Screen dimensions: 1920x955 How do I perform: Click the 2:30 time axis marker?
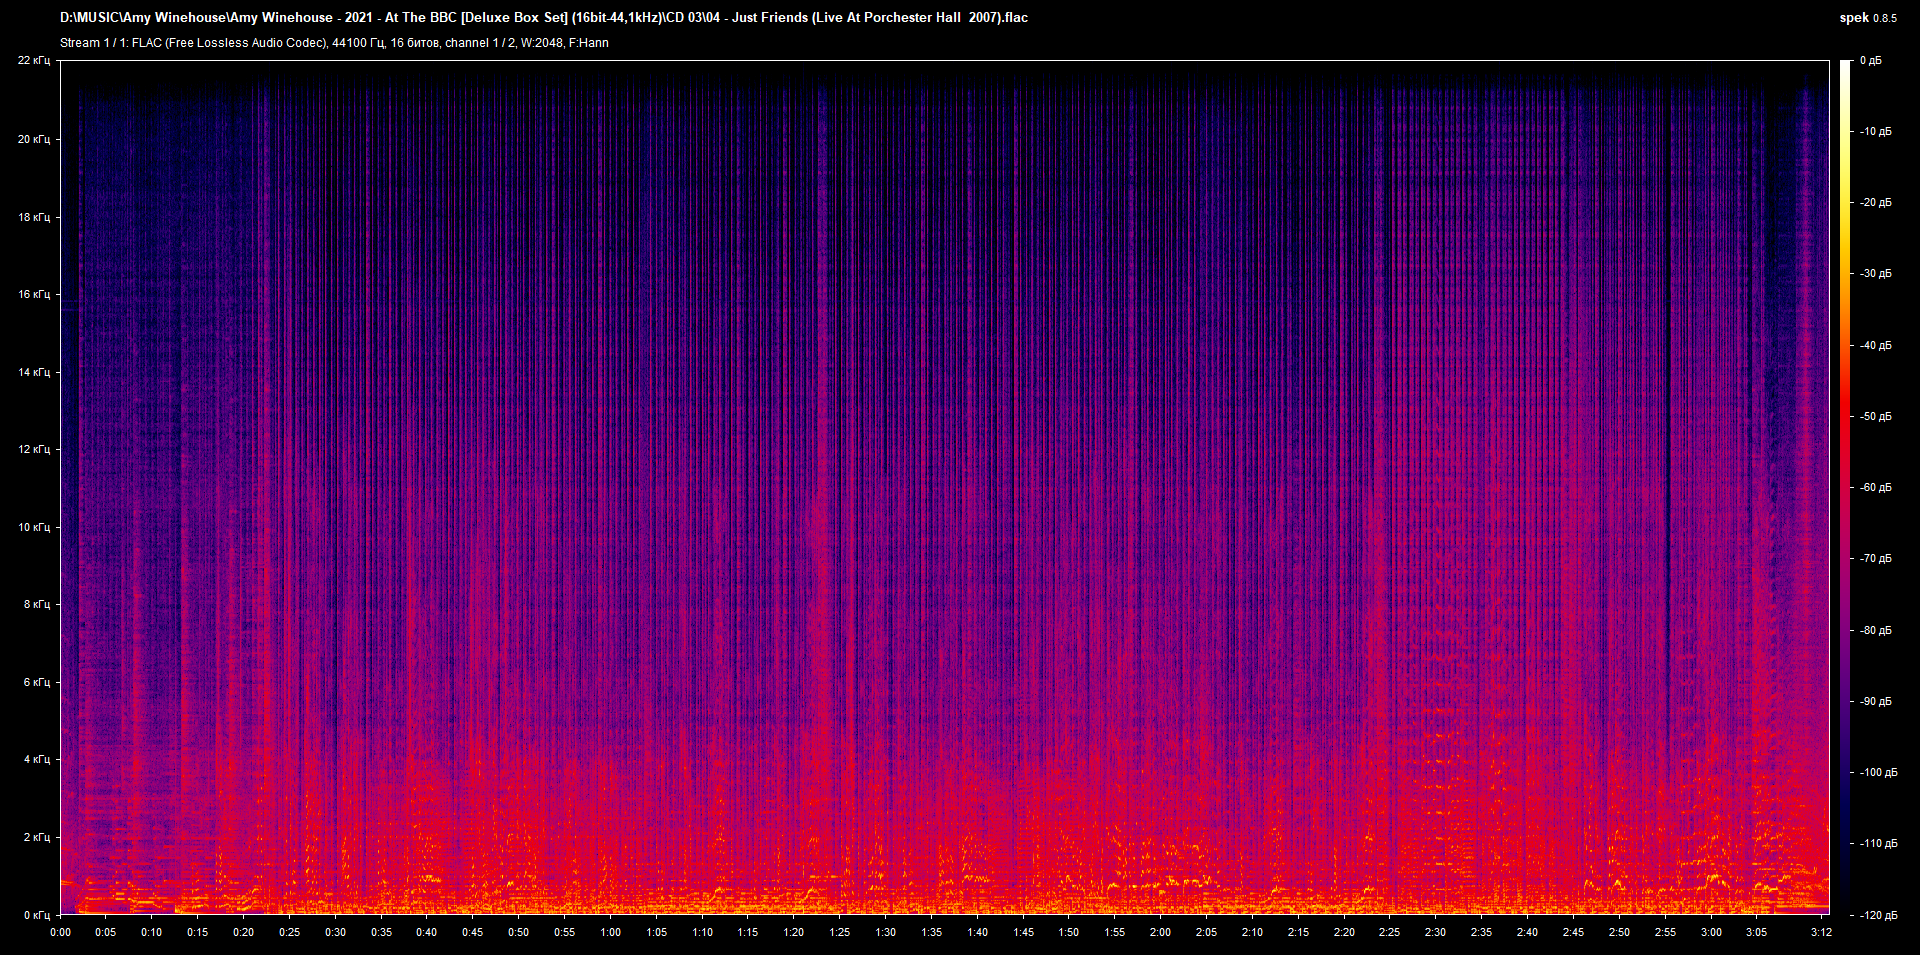point(1435,932)
